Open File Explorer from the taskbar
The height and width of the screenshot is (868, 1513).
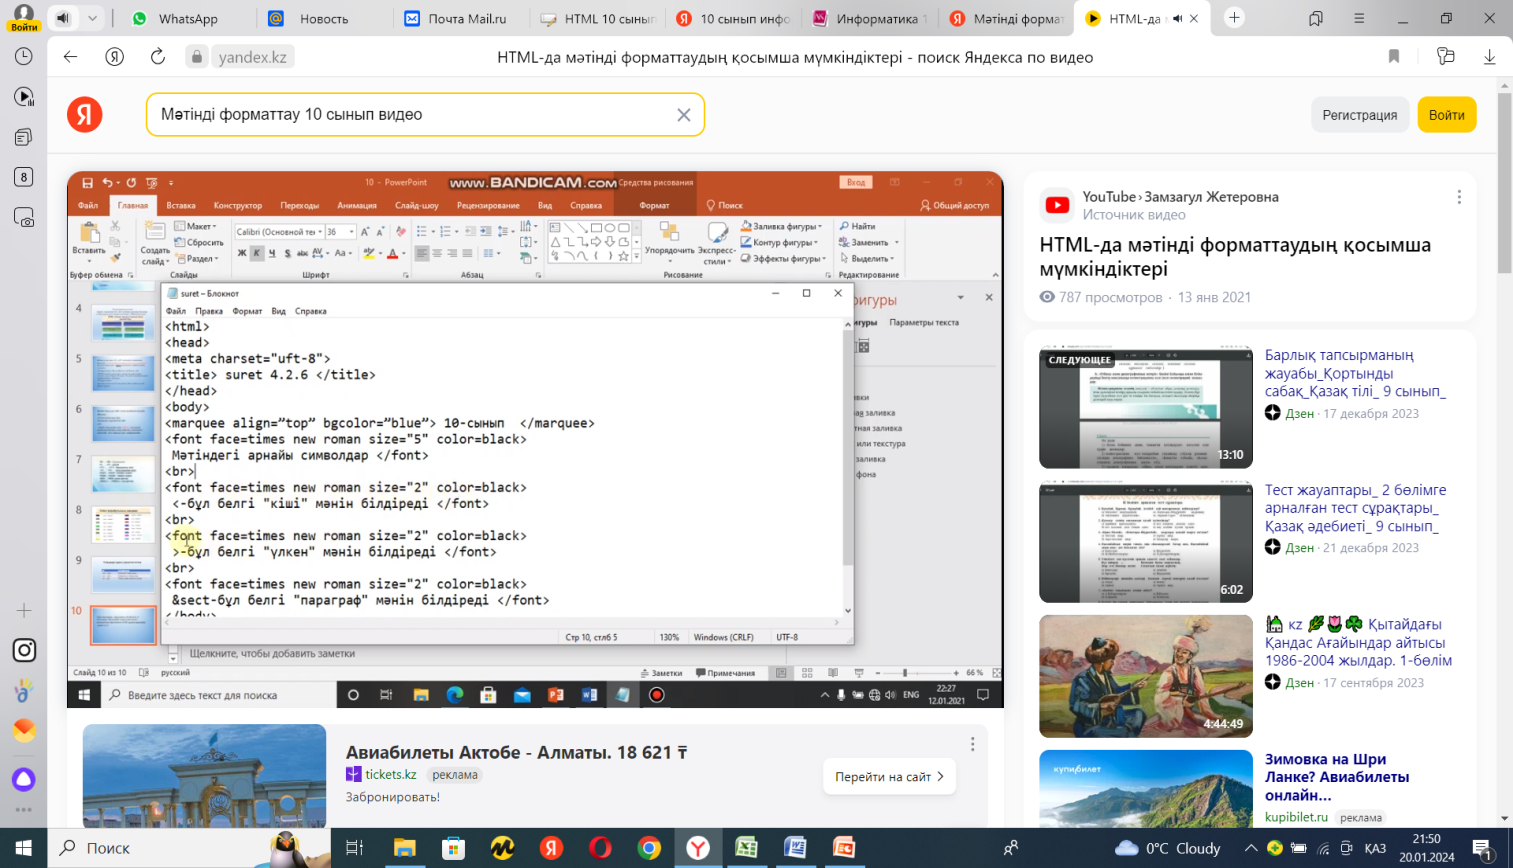(x=404, y=848)
